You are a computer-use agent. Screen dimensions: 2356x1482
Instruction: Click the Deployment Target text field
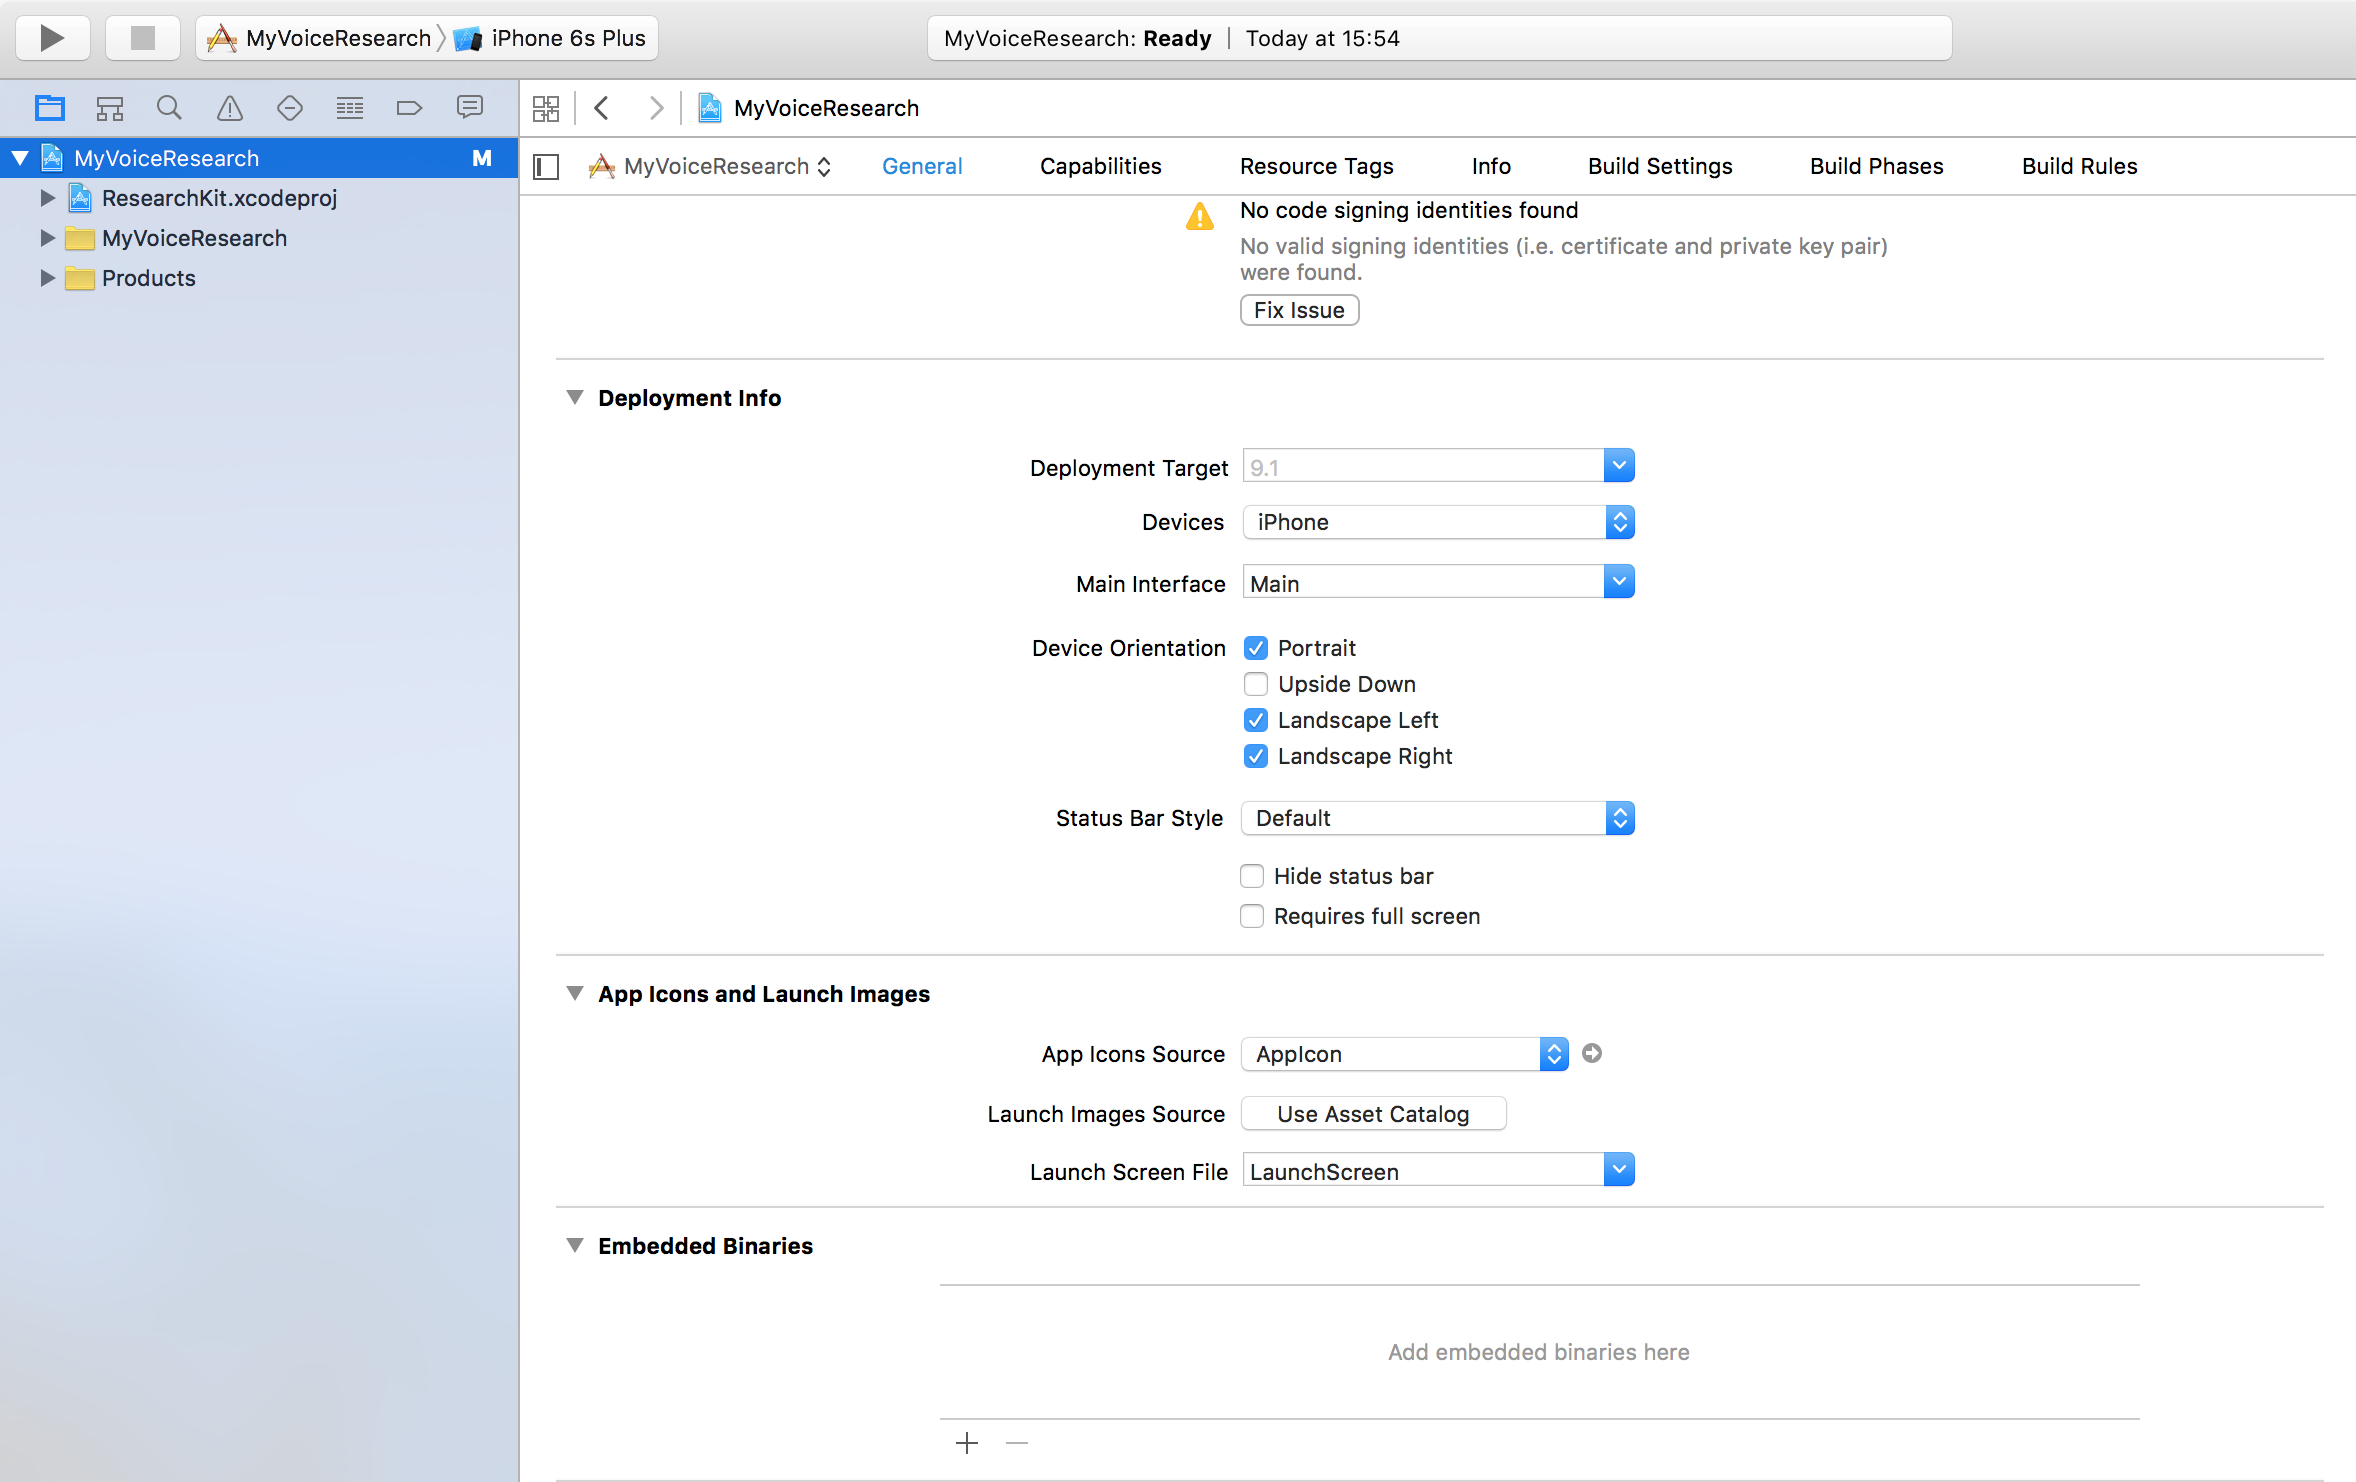(x=1423, y=466)
